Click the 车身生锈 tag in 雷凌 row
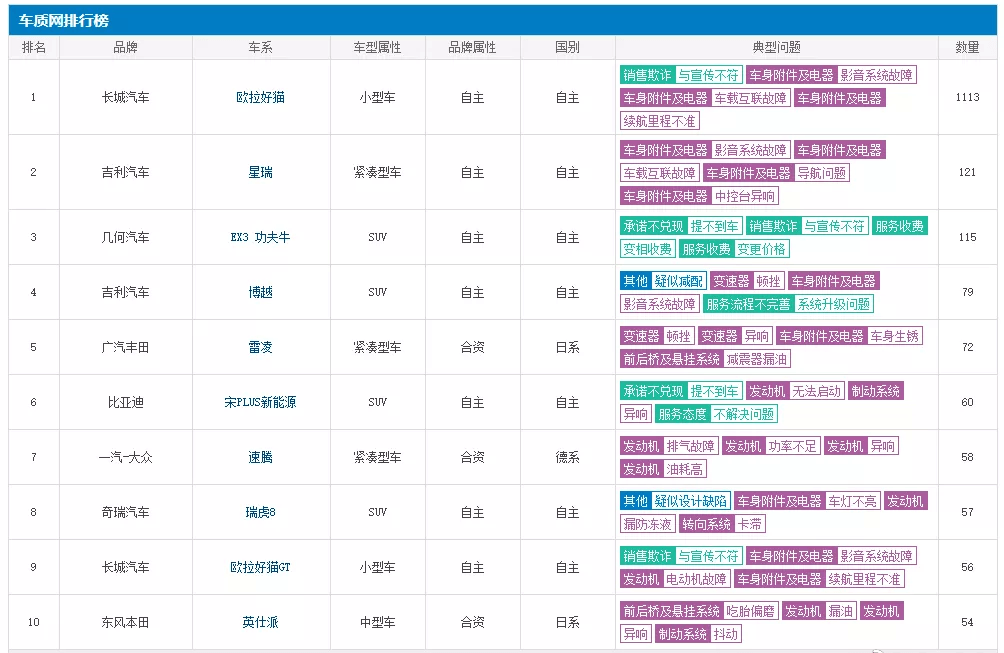Viewport: 1004px width, 653px height. (x=895, y=336)
